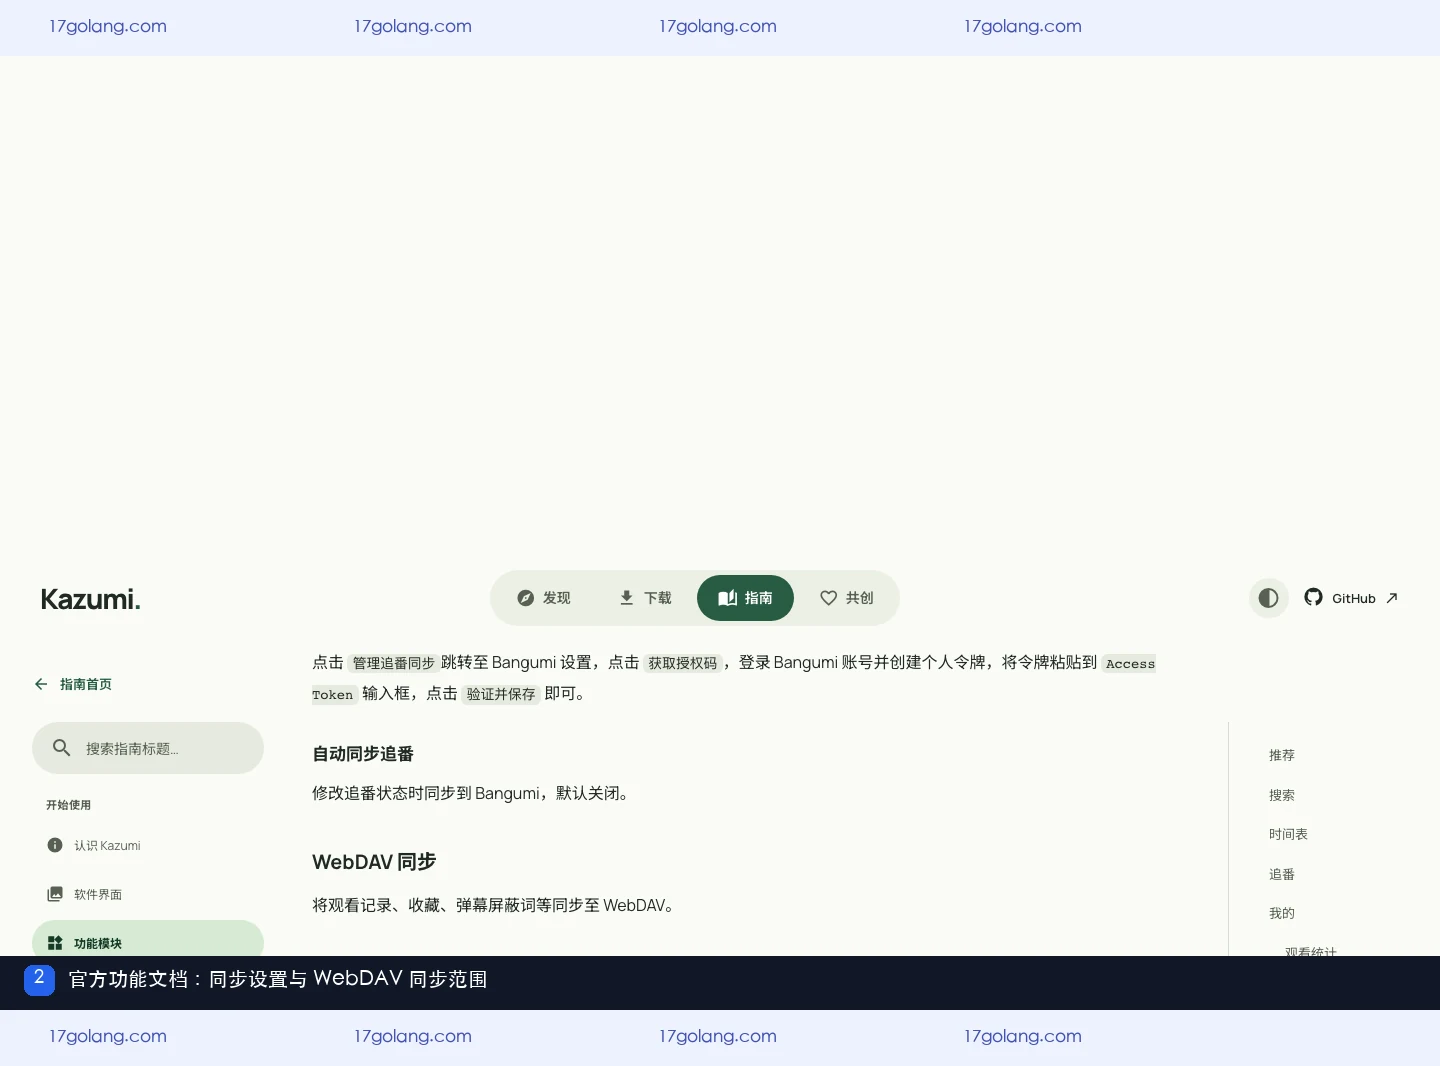The height and width of the screenshot is (1066, 1440).
Task: Click the 指南 book icon
Action: [x=727, y=598]
